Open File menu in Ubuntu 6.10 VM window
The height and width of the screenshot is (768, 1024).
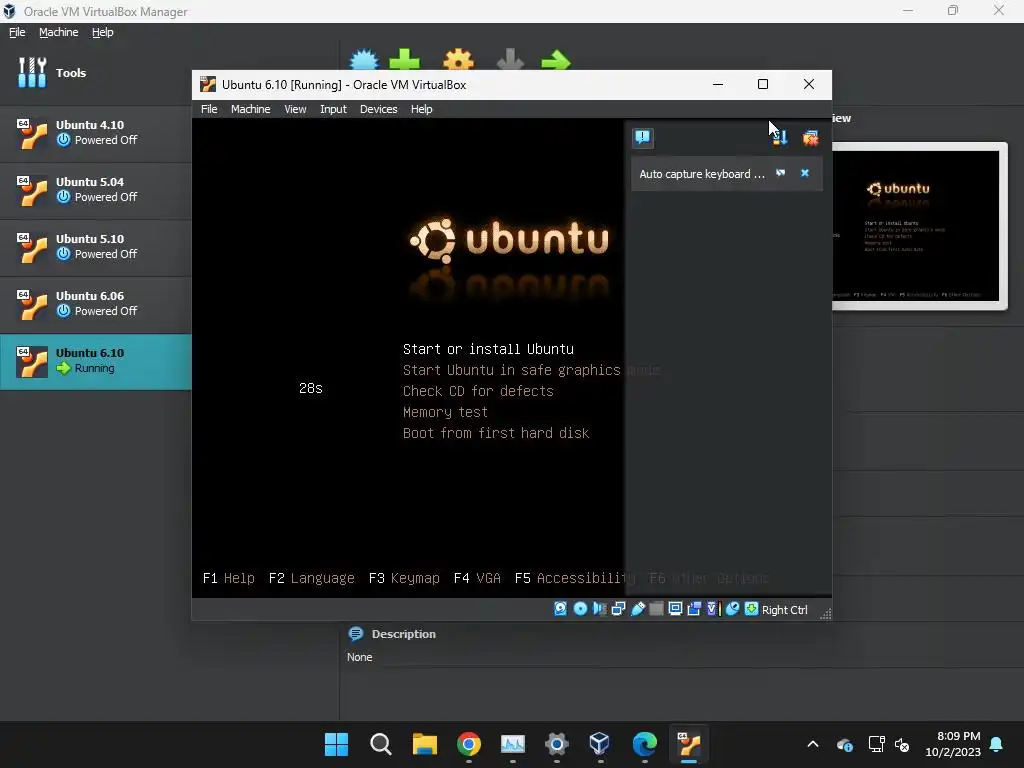(x=209, y=109)
